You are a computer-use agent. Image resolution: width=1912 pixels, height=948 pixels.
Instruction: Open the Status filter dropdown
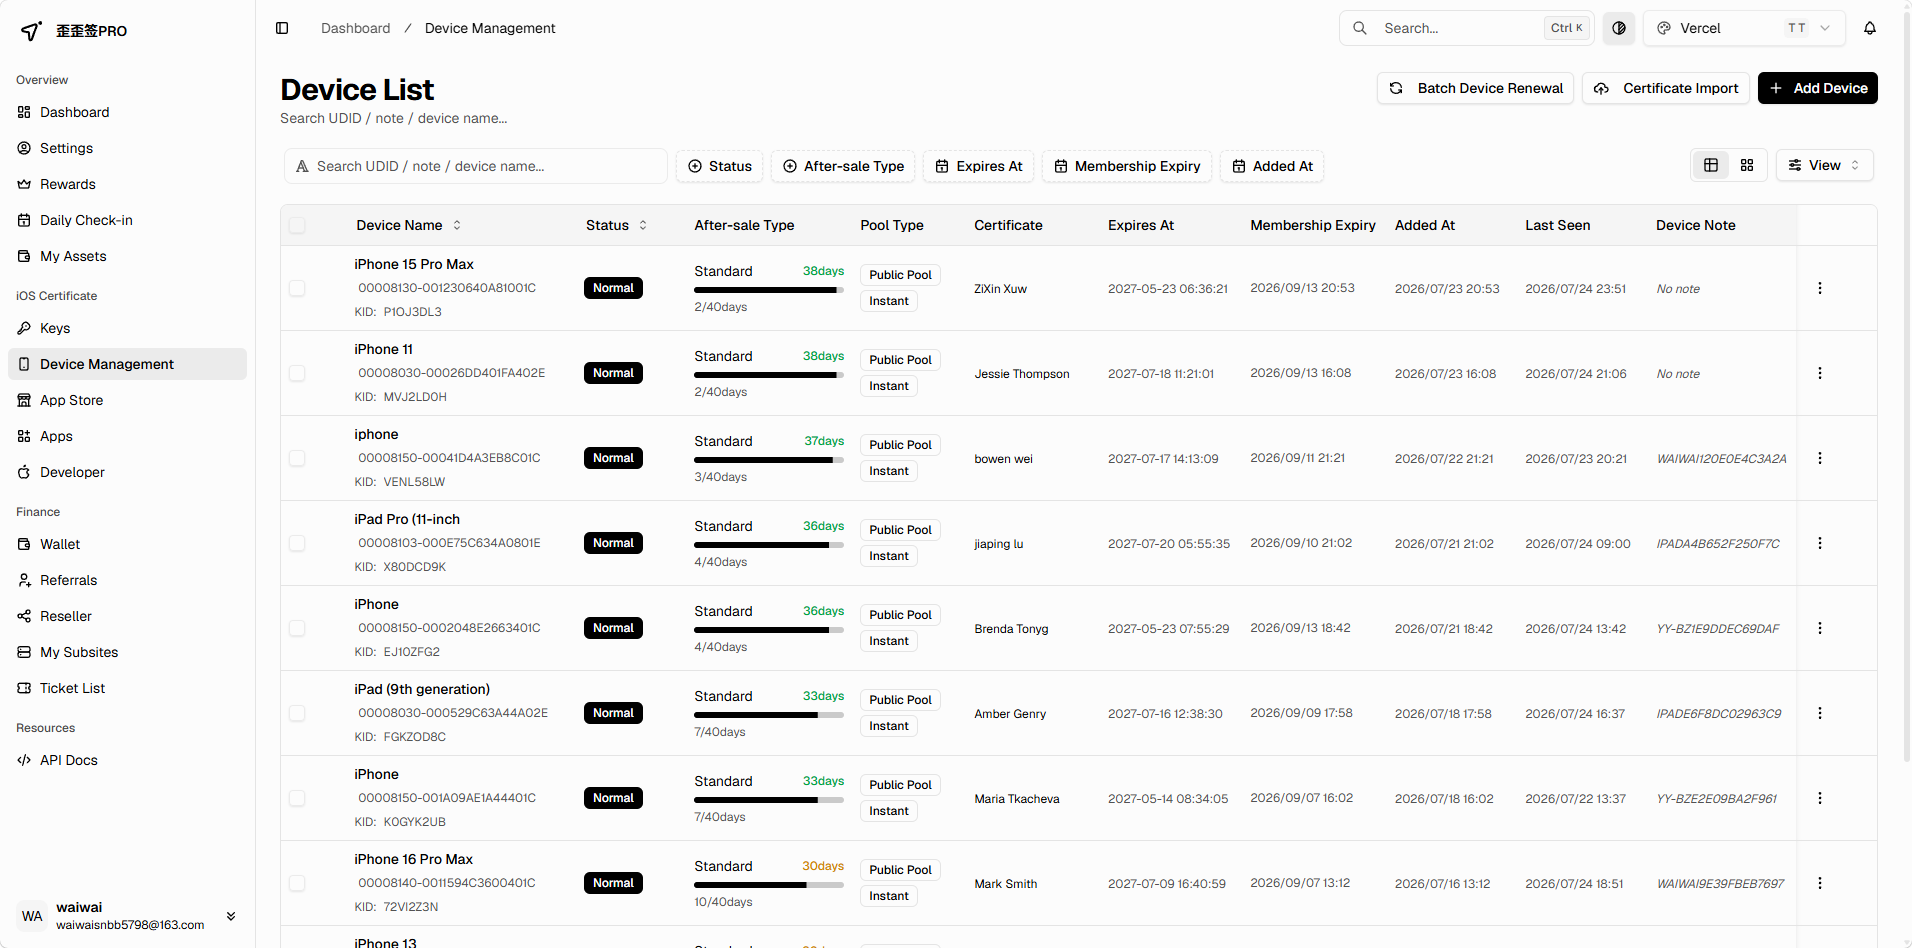pyautogui.click(x=720, y=166)
